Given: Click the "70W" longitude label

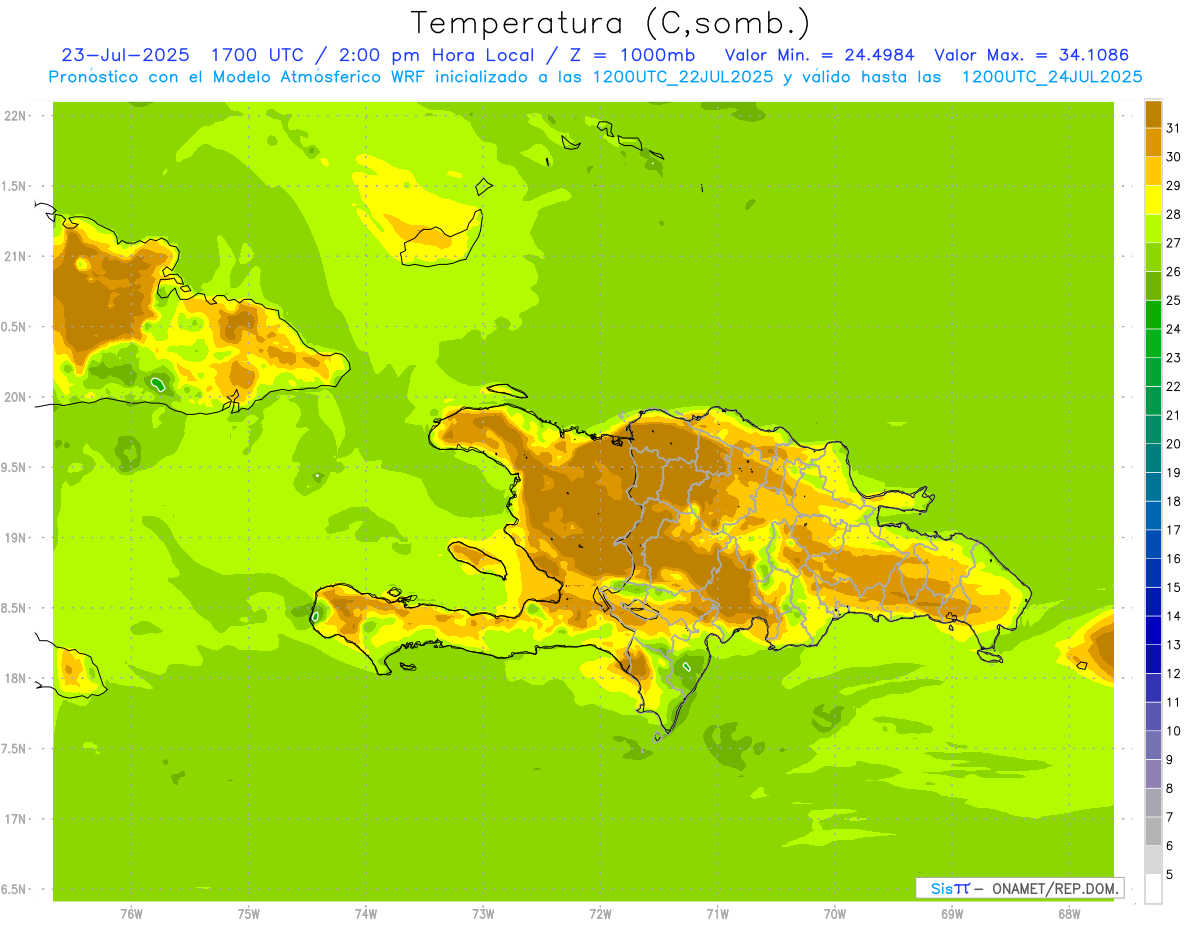Looking at the screenshot, I should pyautogui.click(x=835, y=914).
